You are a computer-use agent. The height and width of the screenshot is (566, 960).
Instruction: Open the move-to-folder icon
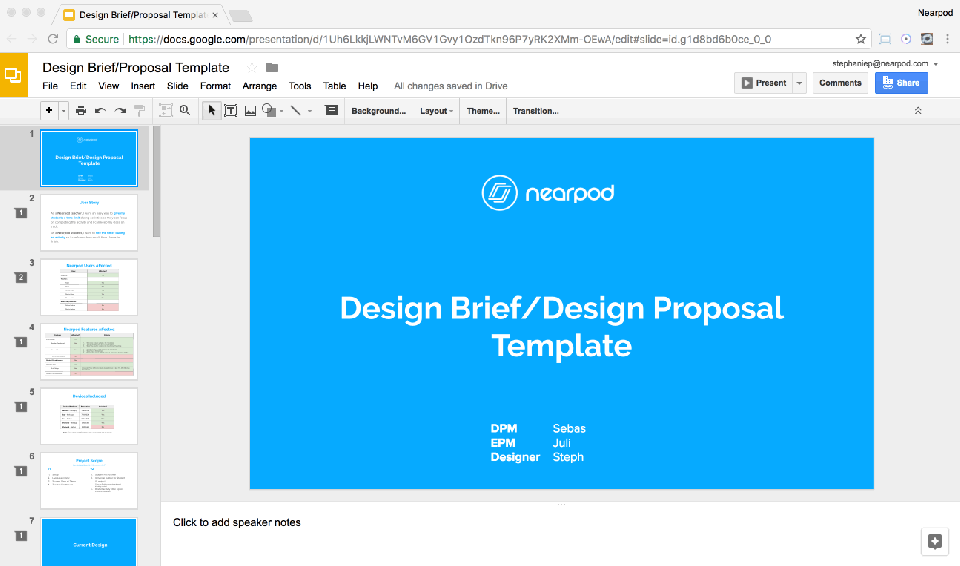(272, 67)
